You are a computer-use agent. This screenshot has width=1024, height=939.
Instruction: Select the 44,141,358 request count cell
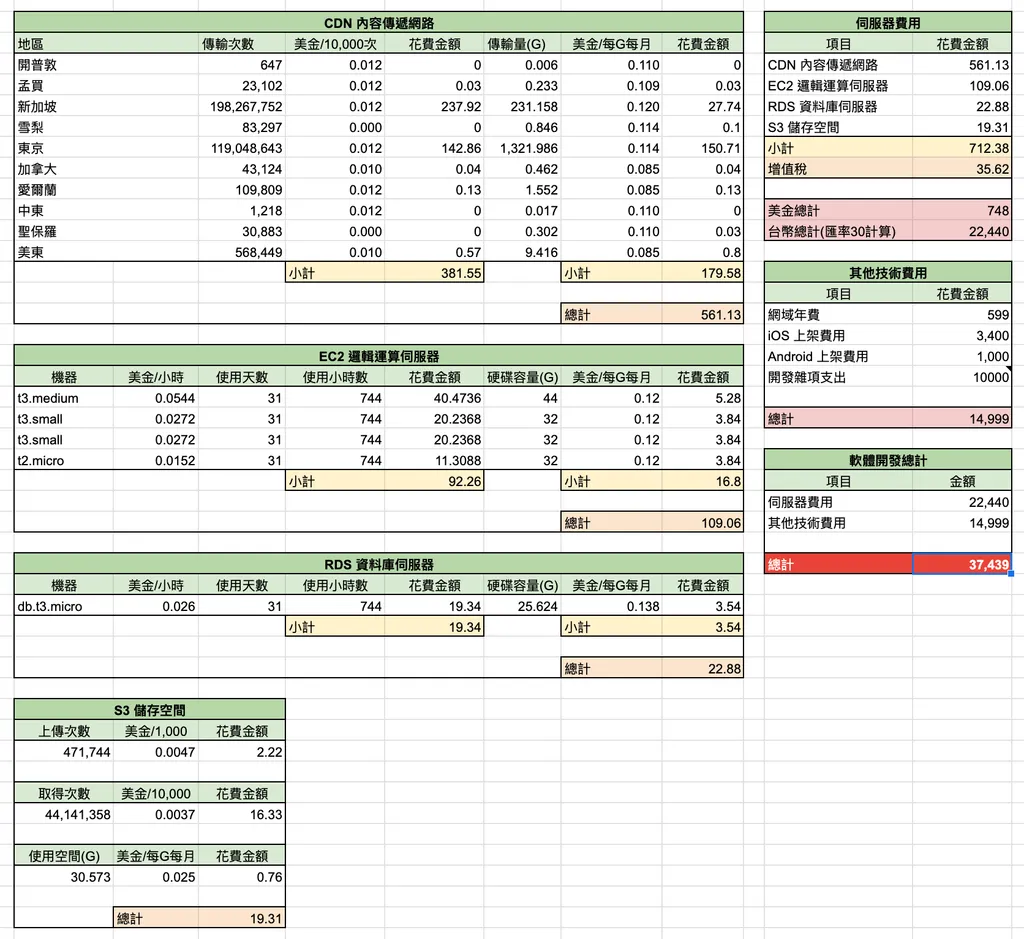(63, 814)
